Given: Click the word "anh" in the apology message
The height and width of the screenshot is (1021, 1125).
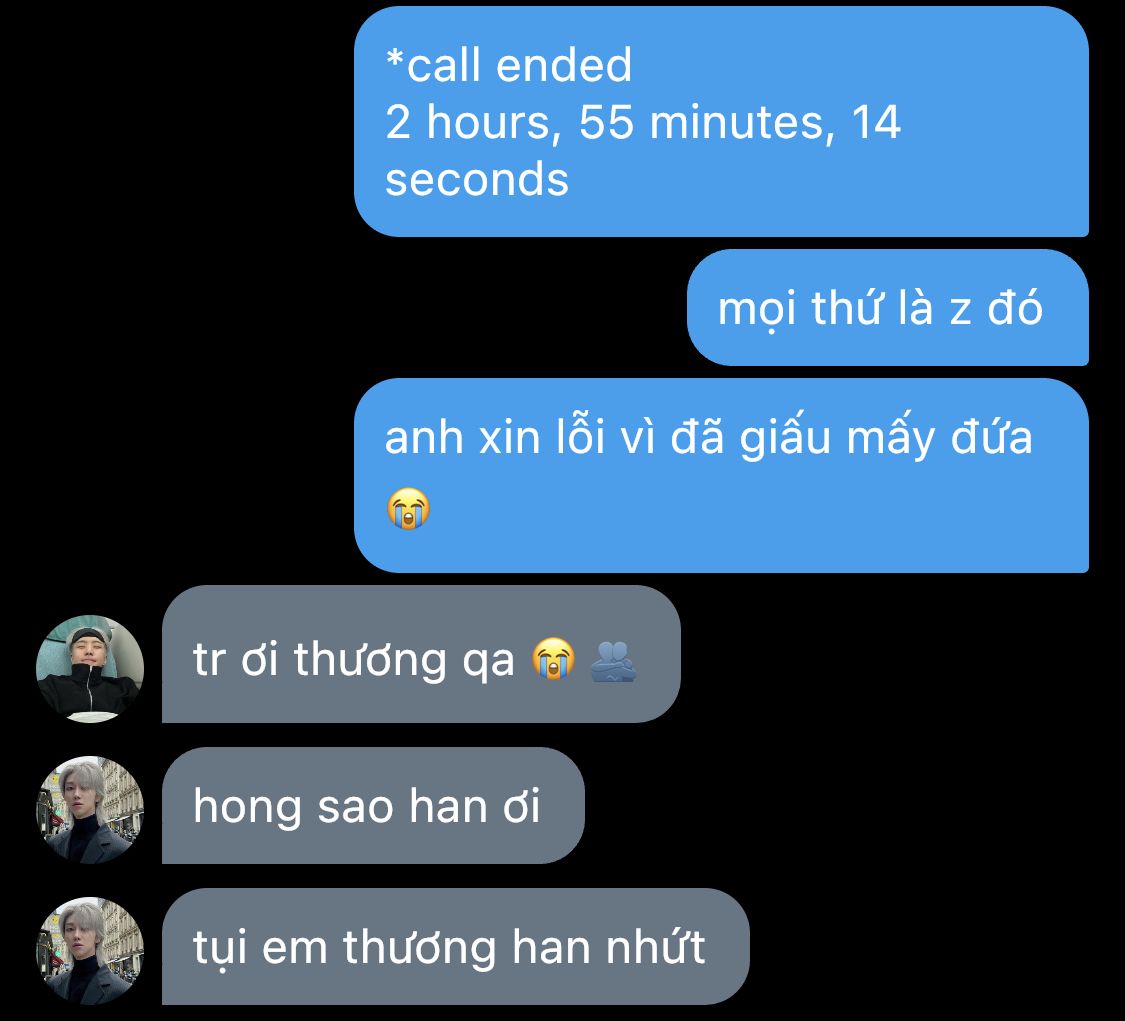Looking at the screenshot, I should (x=424, y=437).
